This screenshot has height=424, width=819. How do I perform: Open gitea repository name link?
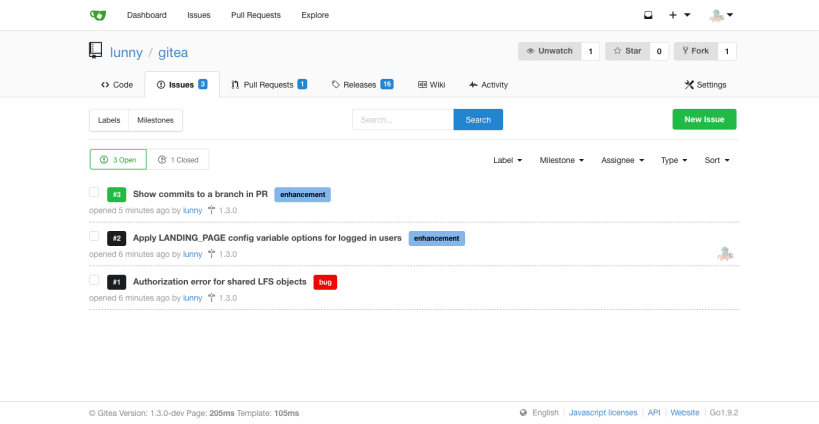point(173,52)
